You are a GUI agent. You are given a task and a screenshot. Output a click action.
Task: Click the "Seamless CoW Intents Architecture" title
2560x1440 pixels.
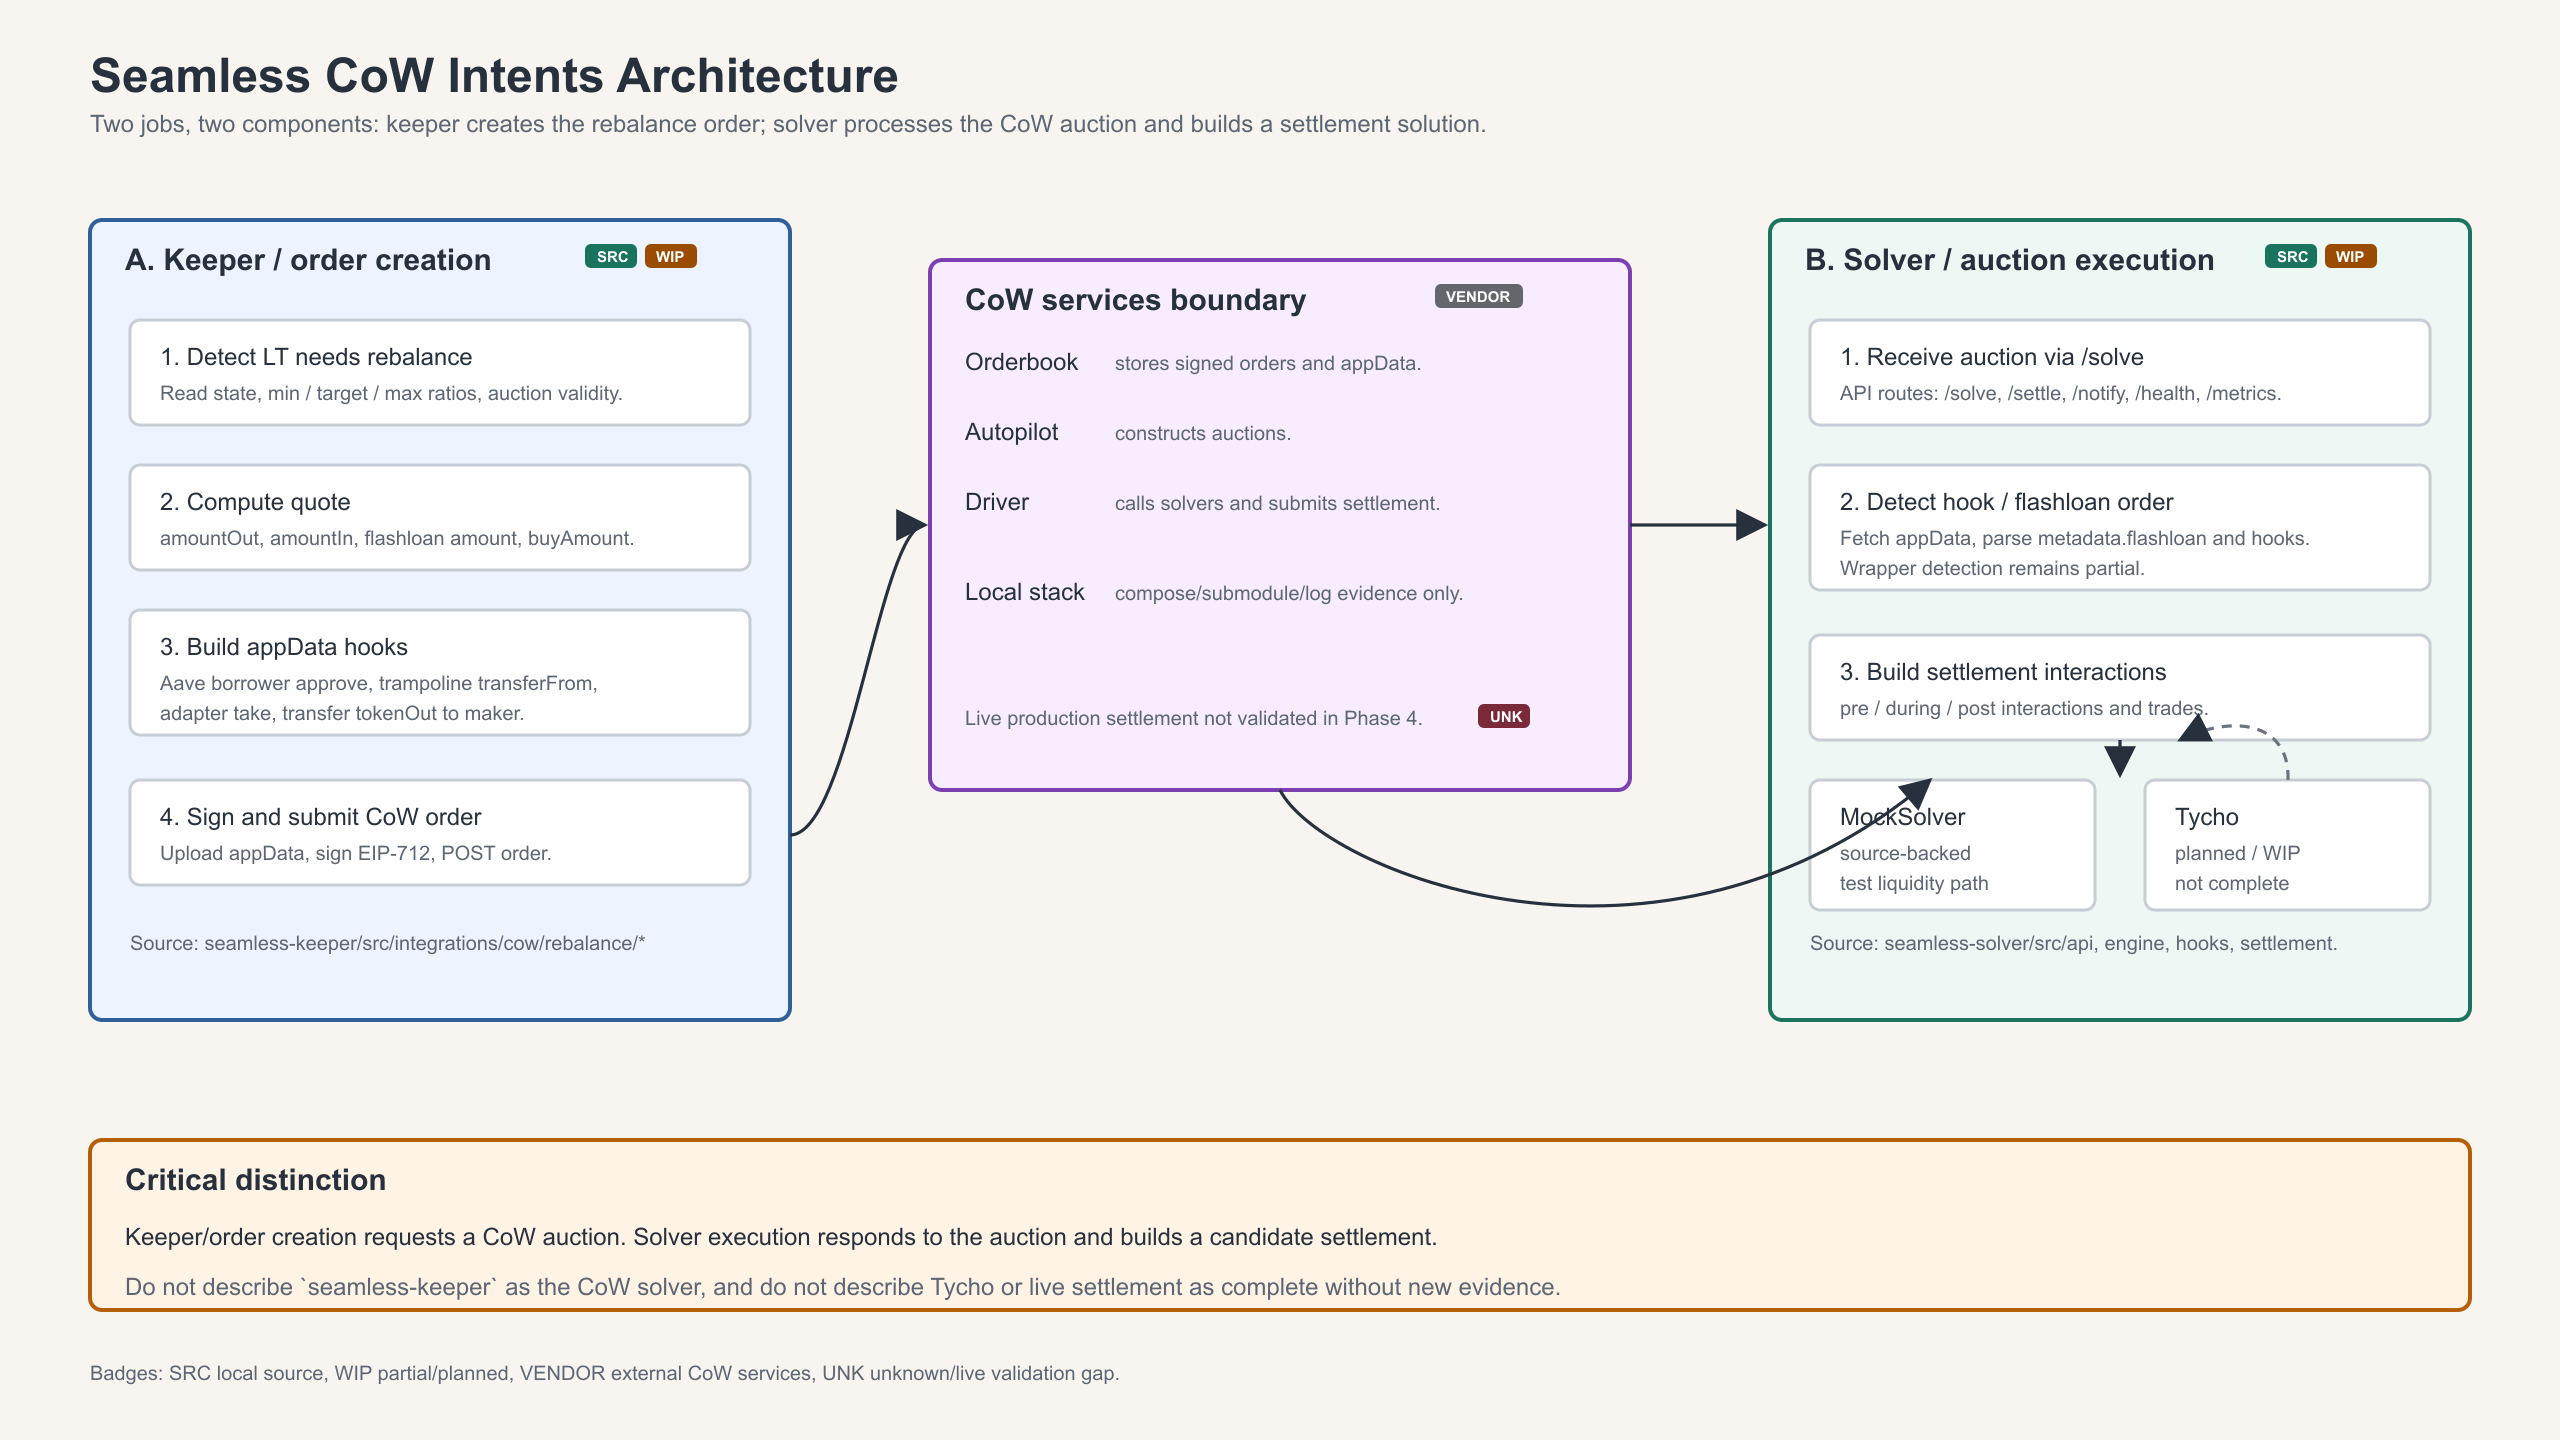494,76
